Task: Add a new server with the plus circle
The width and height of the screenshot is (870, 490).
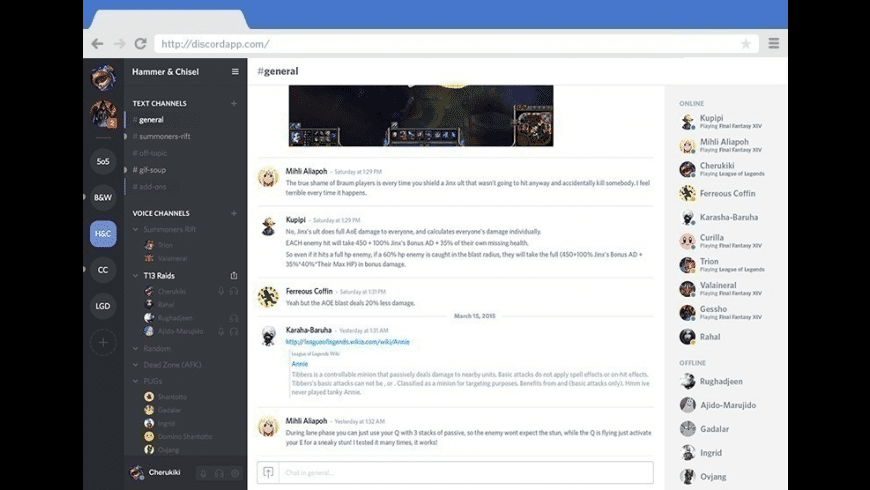Action: (103, 342)
